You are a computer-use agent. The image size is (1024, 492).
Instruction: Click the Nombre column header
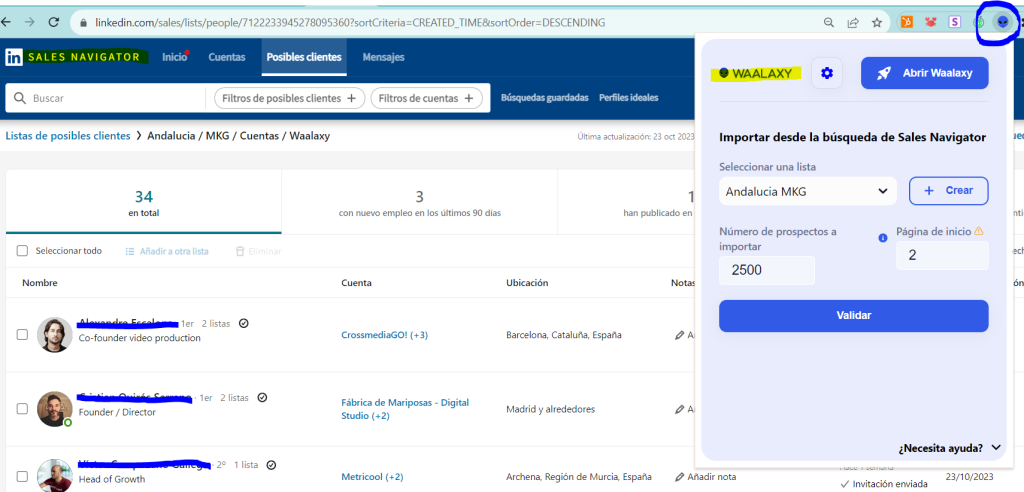(x=40, y=283)
